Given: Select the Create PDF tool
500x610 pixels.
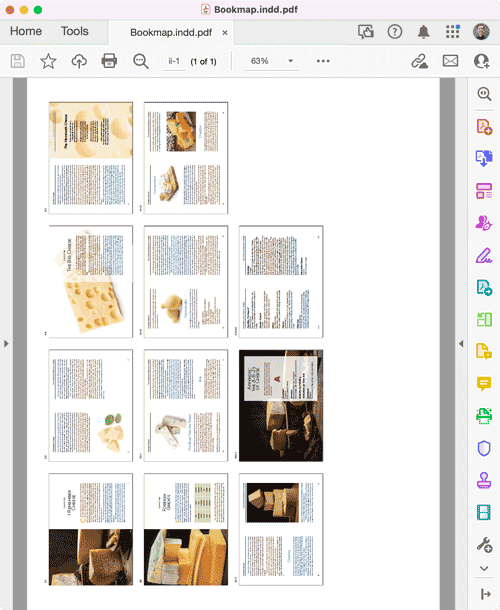Looking at the screenshot, I should click(x=484, y=127).
